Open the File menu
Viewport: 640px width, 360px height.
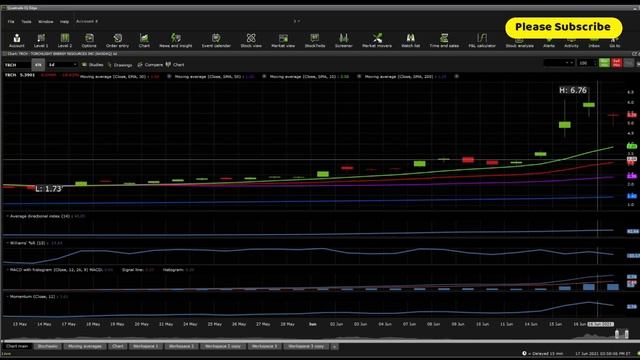click(x=11, y=21)
